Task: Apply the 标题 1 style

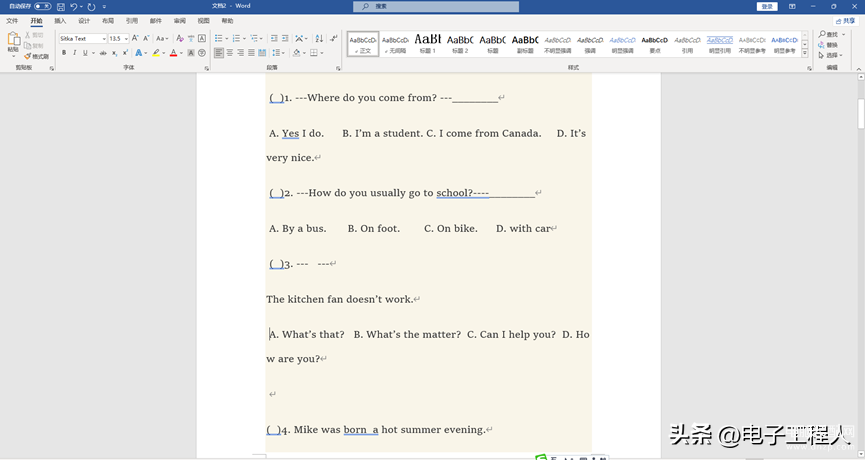Action: [x=428, y=44]
